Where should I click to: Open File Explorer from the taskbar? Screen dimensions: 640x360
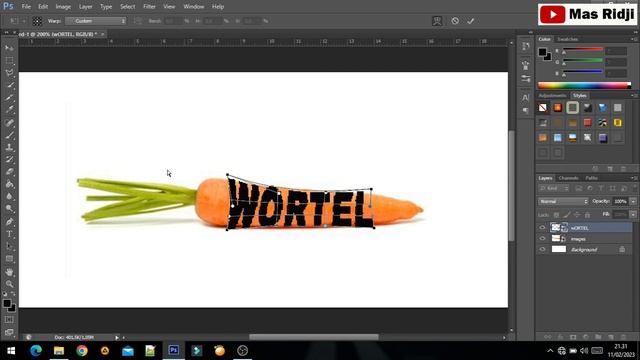point(59,351)
